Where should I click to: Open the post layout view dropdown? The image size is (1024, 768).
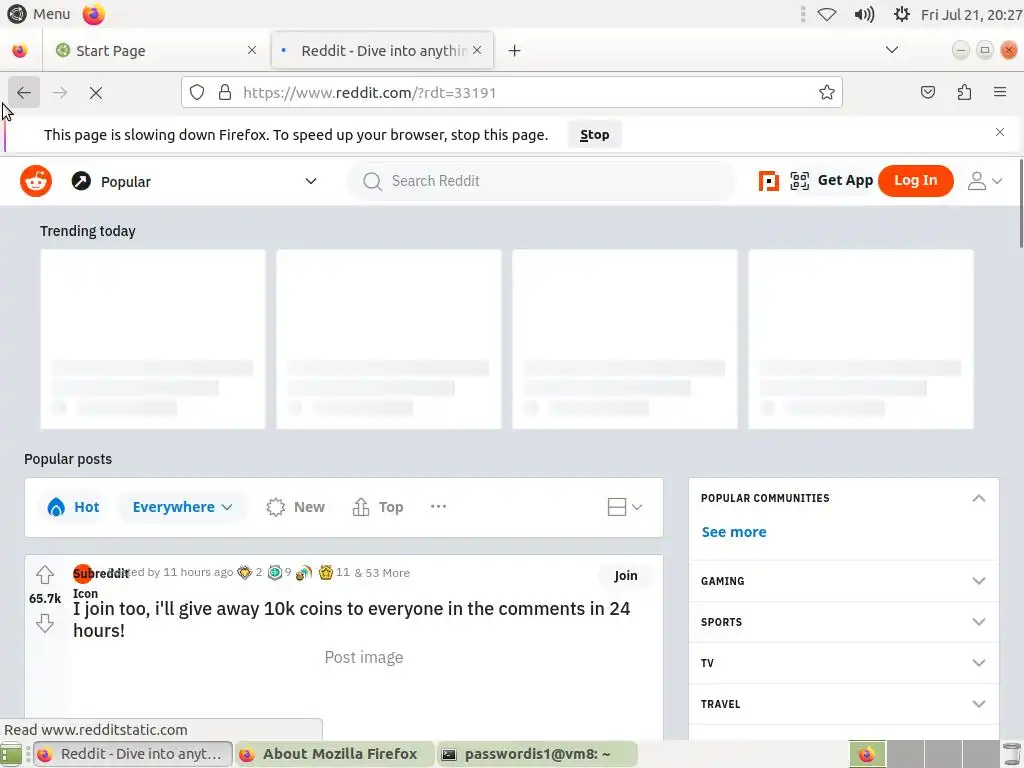[x=624, y=507]
